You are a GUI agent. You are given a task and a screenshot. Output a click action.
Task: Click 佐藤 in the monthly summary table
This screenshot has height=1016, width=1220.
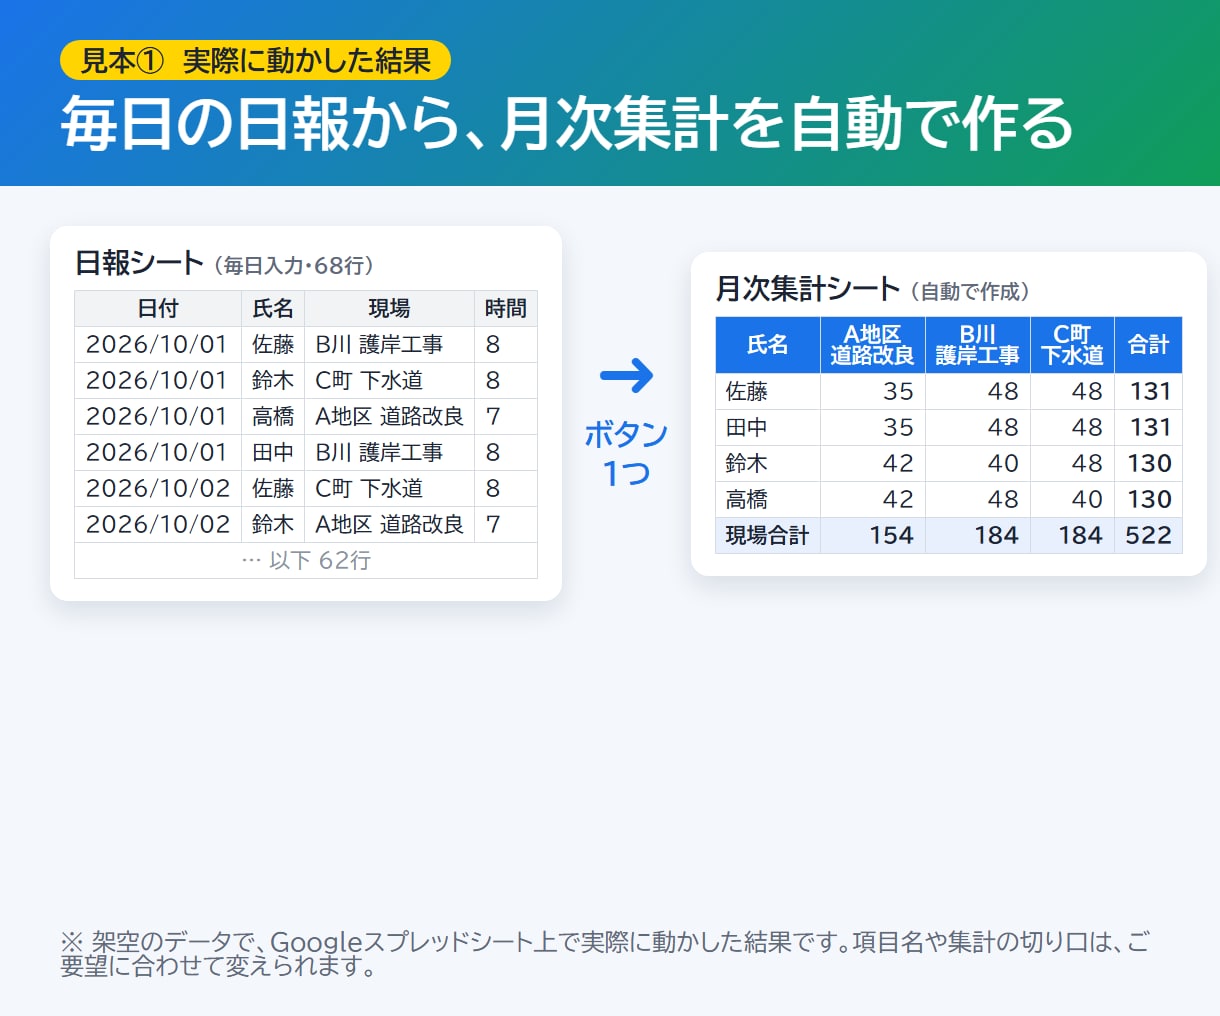[747, 392]
